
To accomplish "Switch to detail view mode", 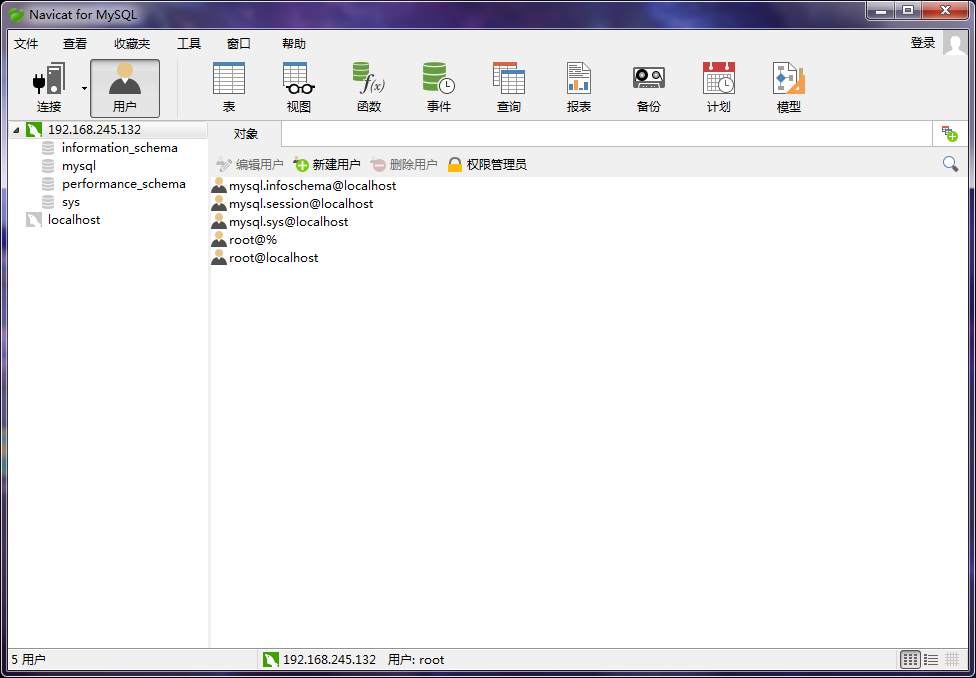I will coord(952,659).
